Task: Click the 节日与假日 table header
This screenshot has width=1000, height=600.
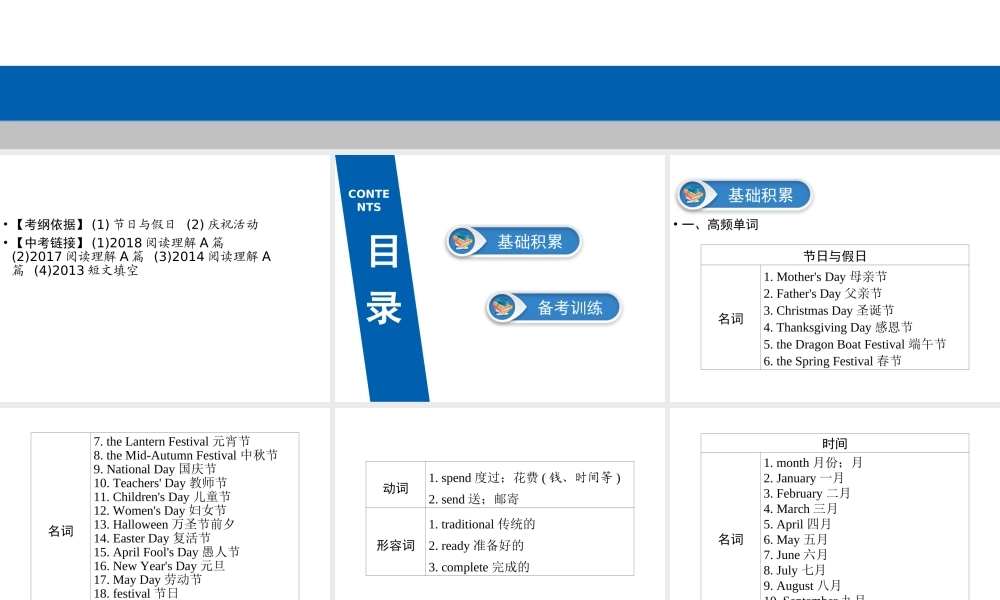Action: coord(835,256)
